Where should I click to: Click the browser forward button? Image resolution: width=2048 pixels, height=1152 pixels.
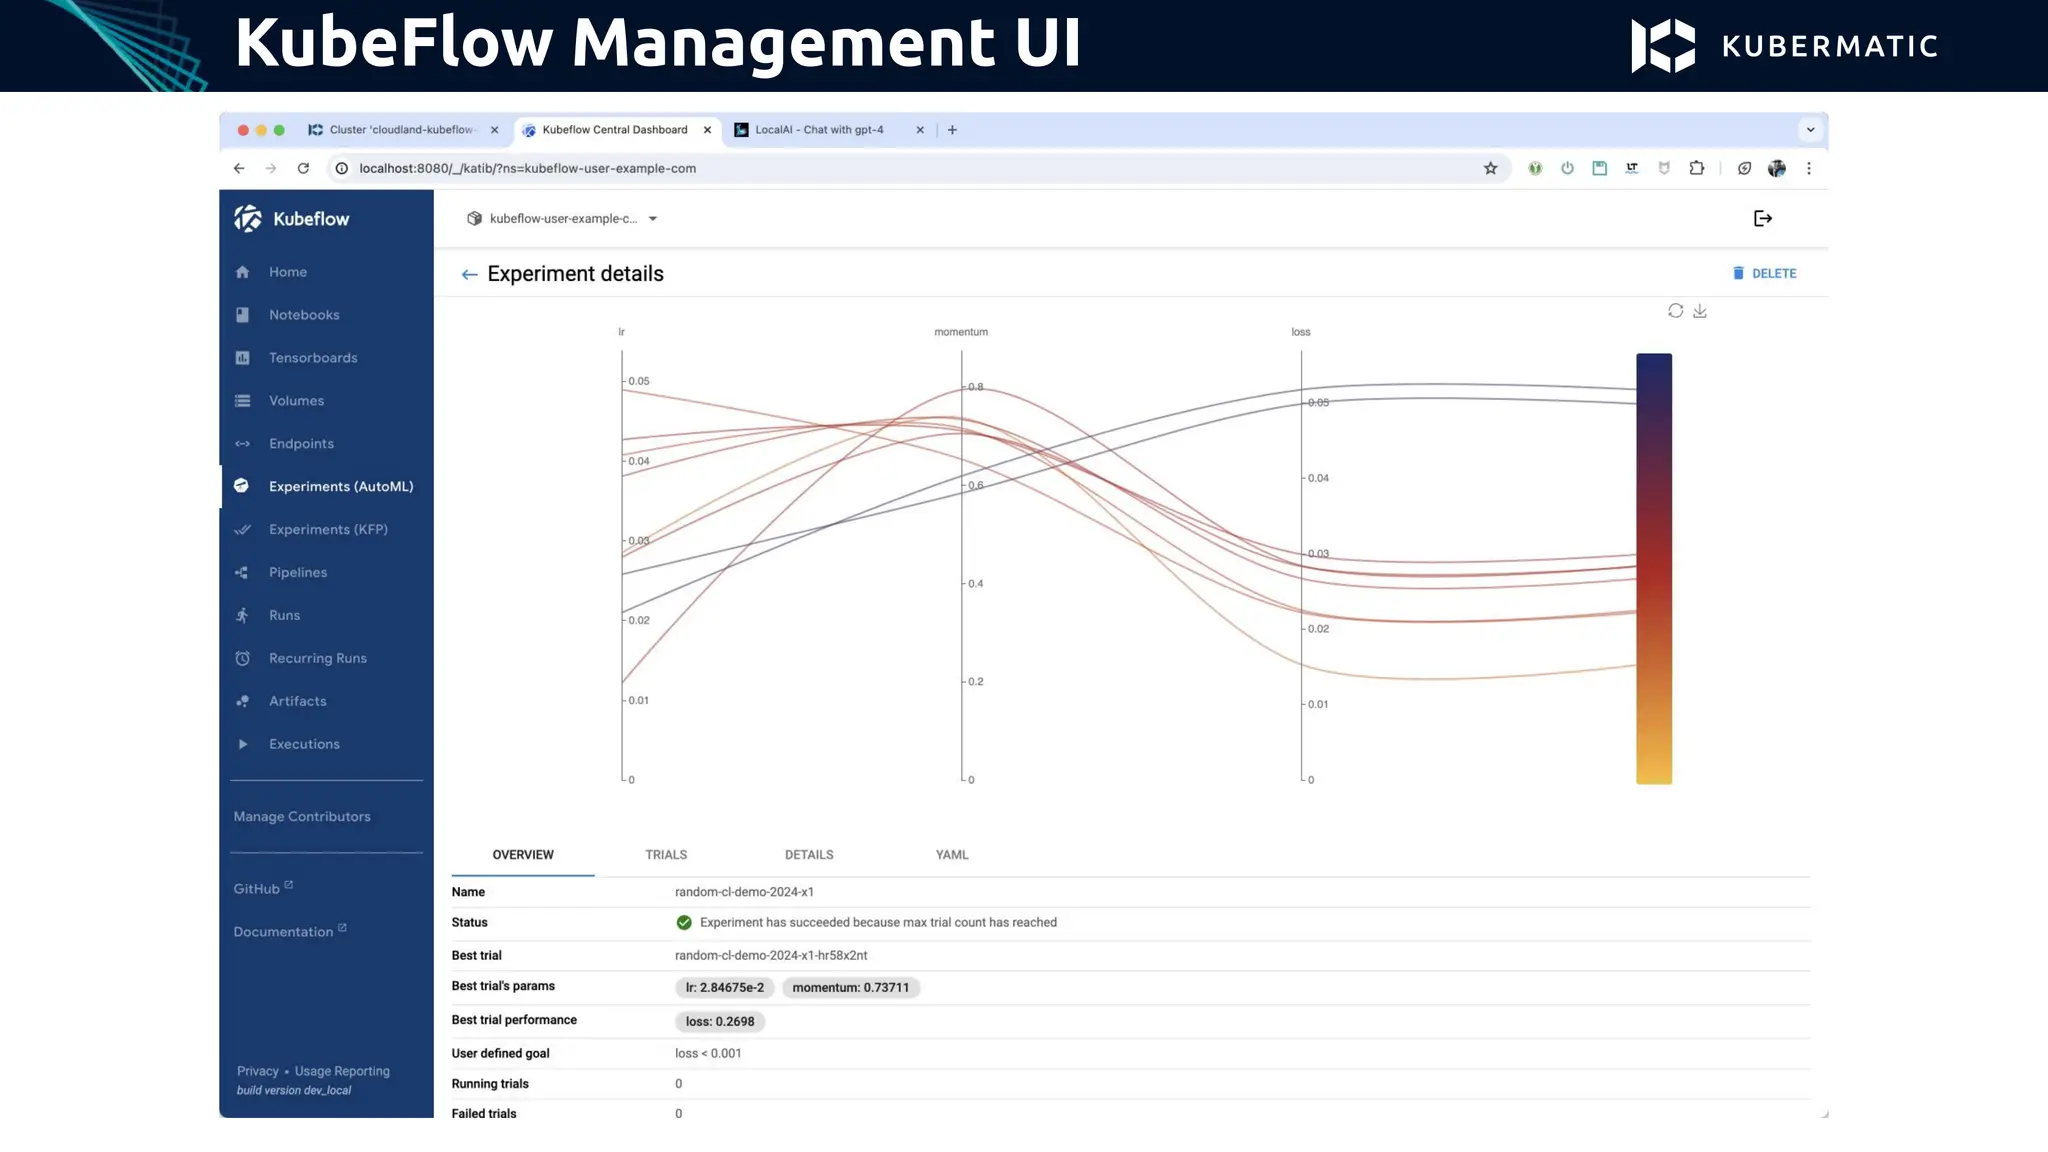[271, 169]
